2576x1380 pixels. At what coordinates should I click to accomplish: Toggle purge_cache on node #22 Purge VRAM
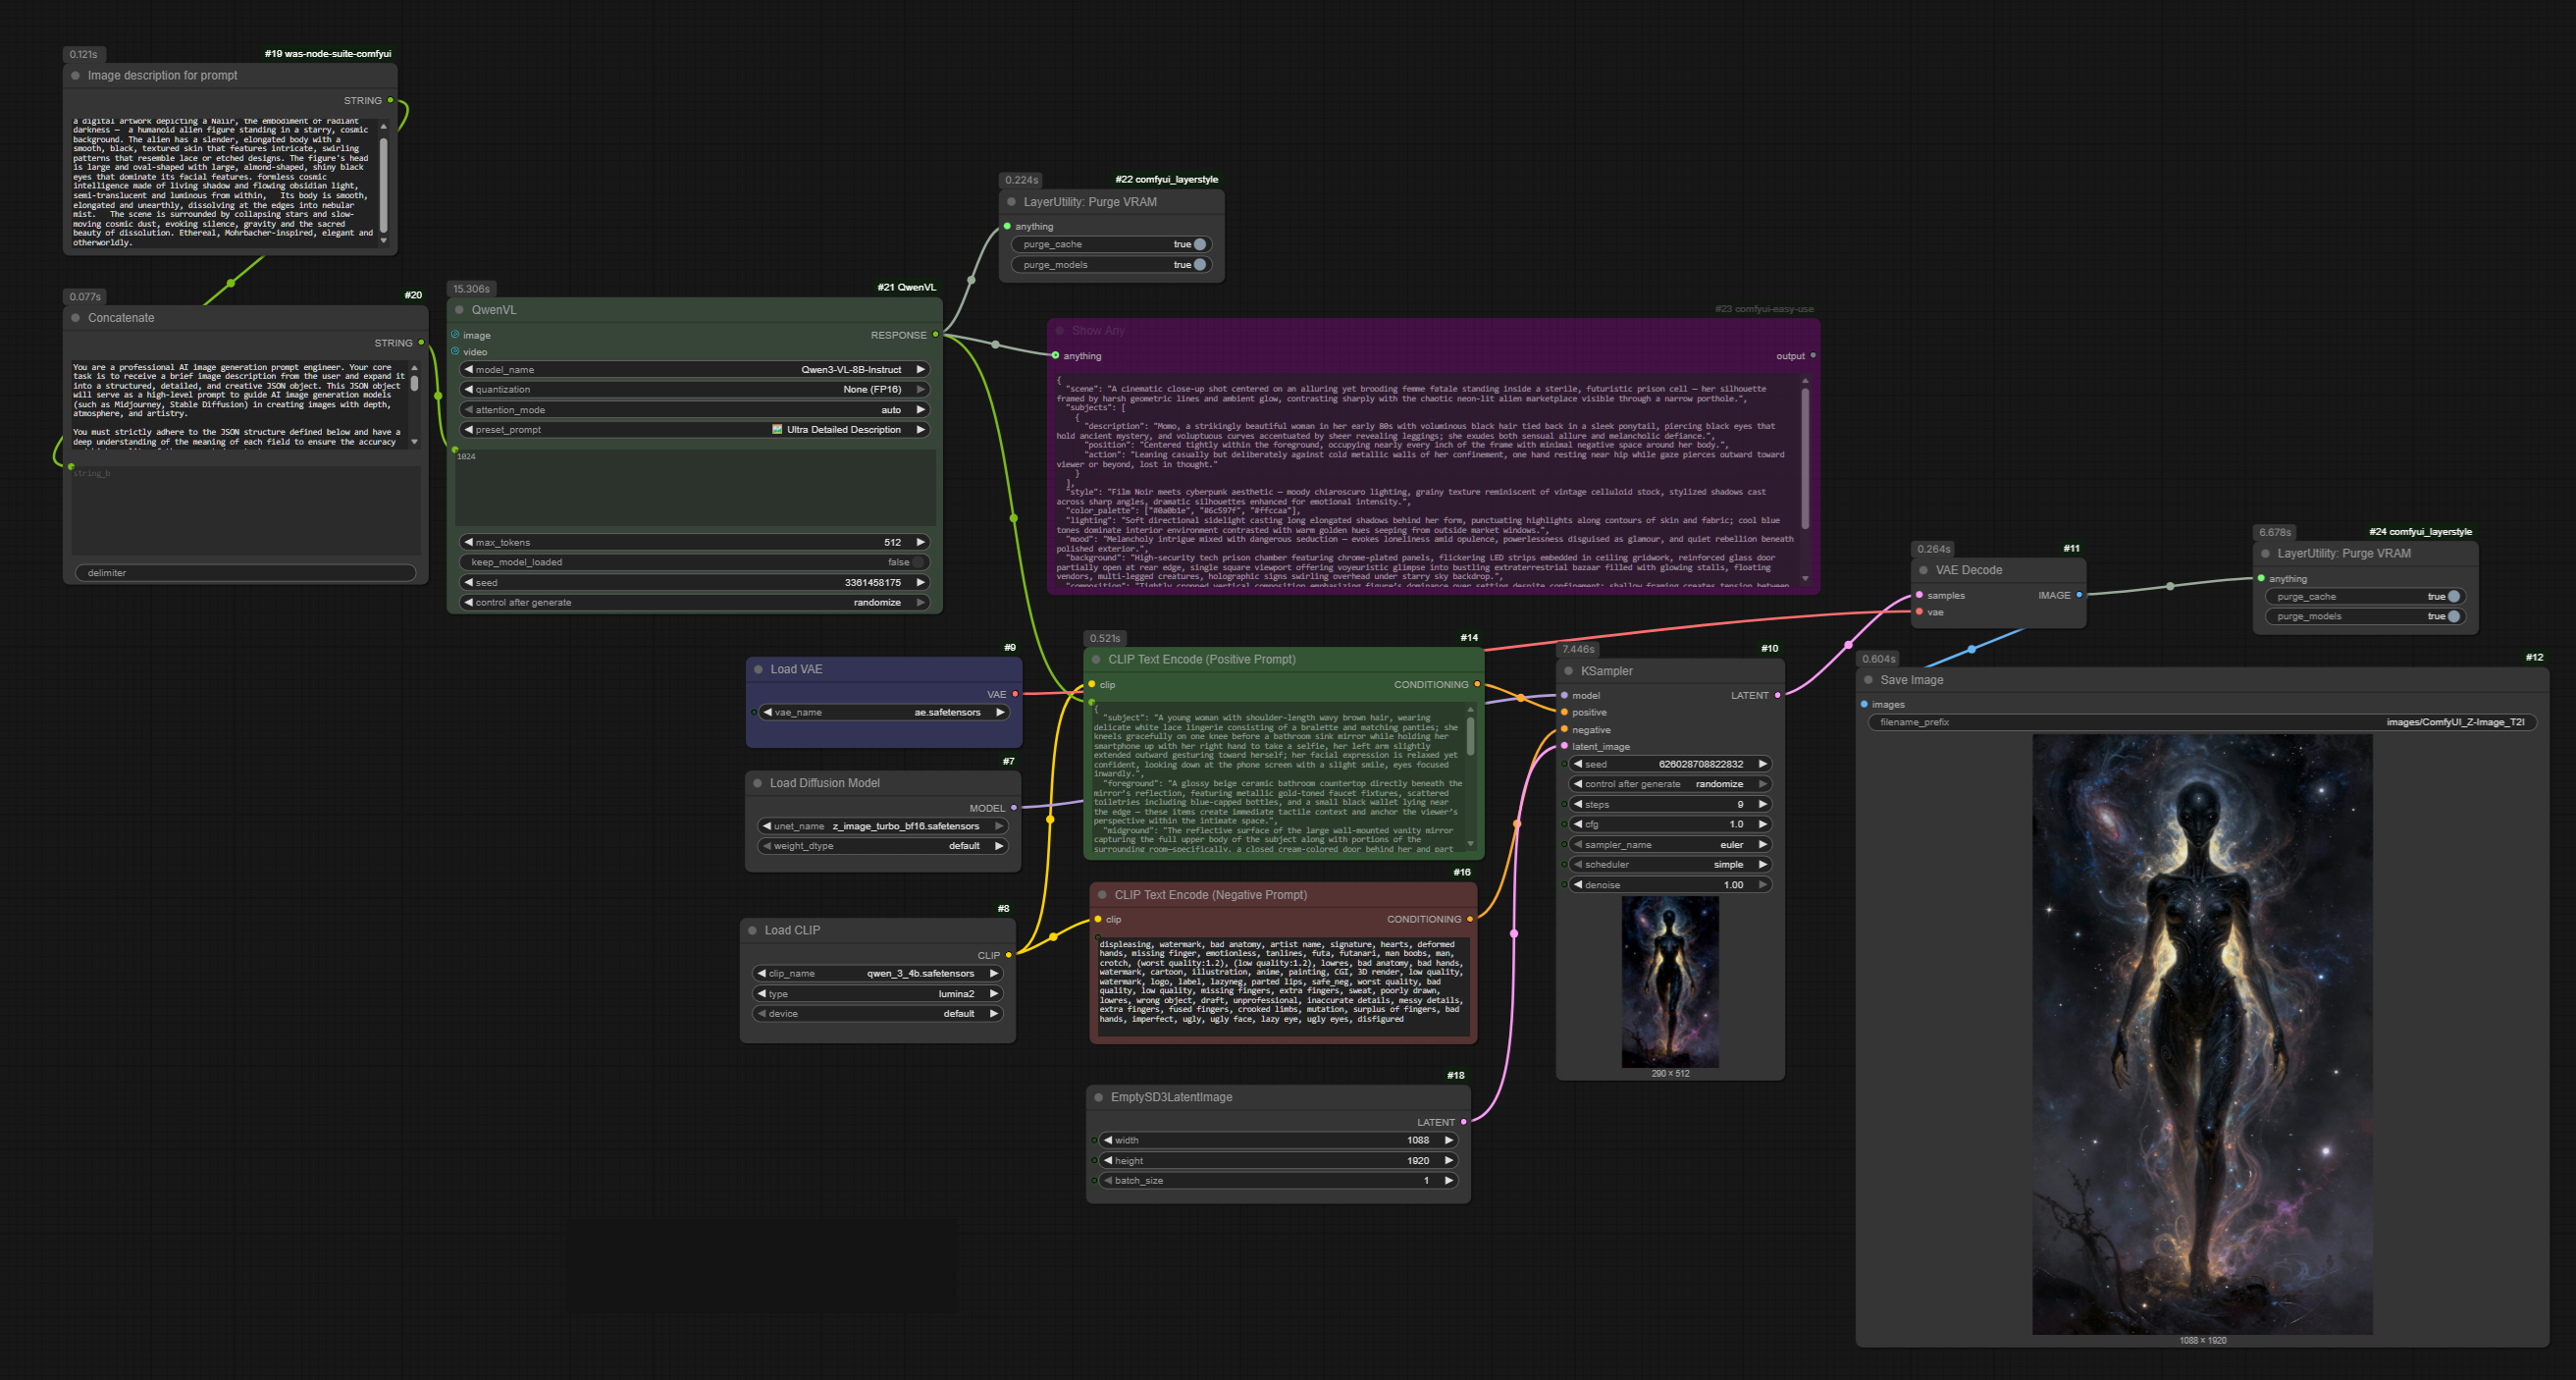1199,244
